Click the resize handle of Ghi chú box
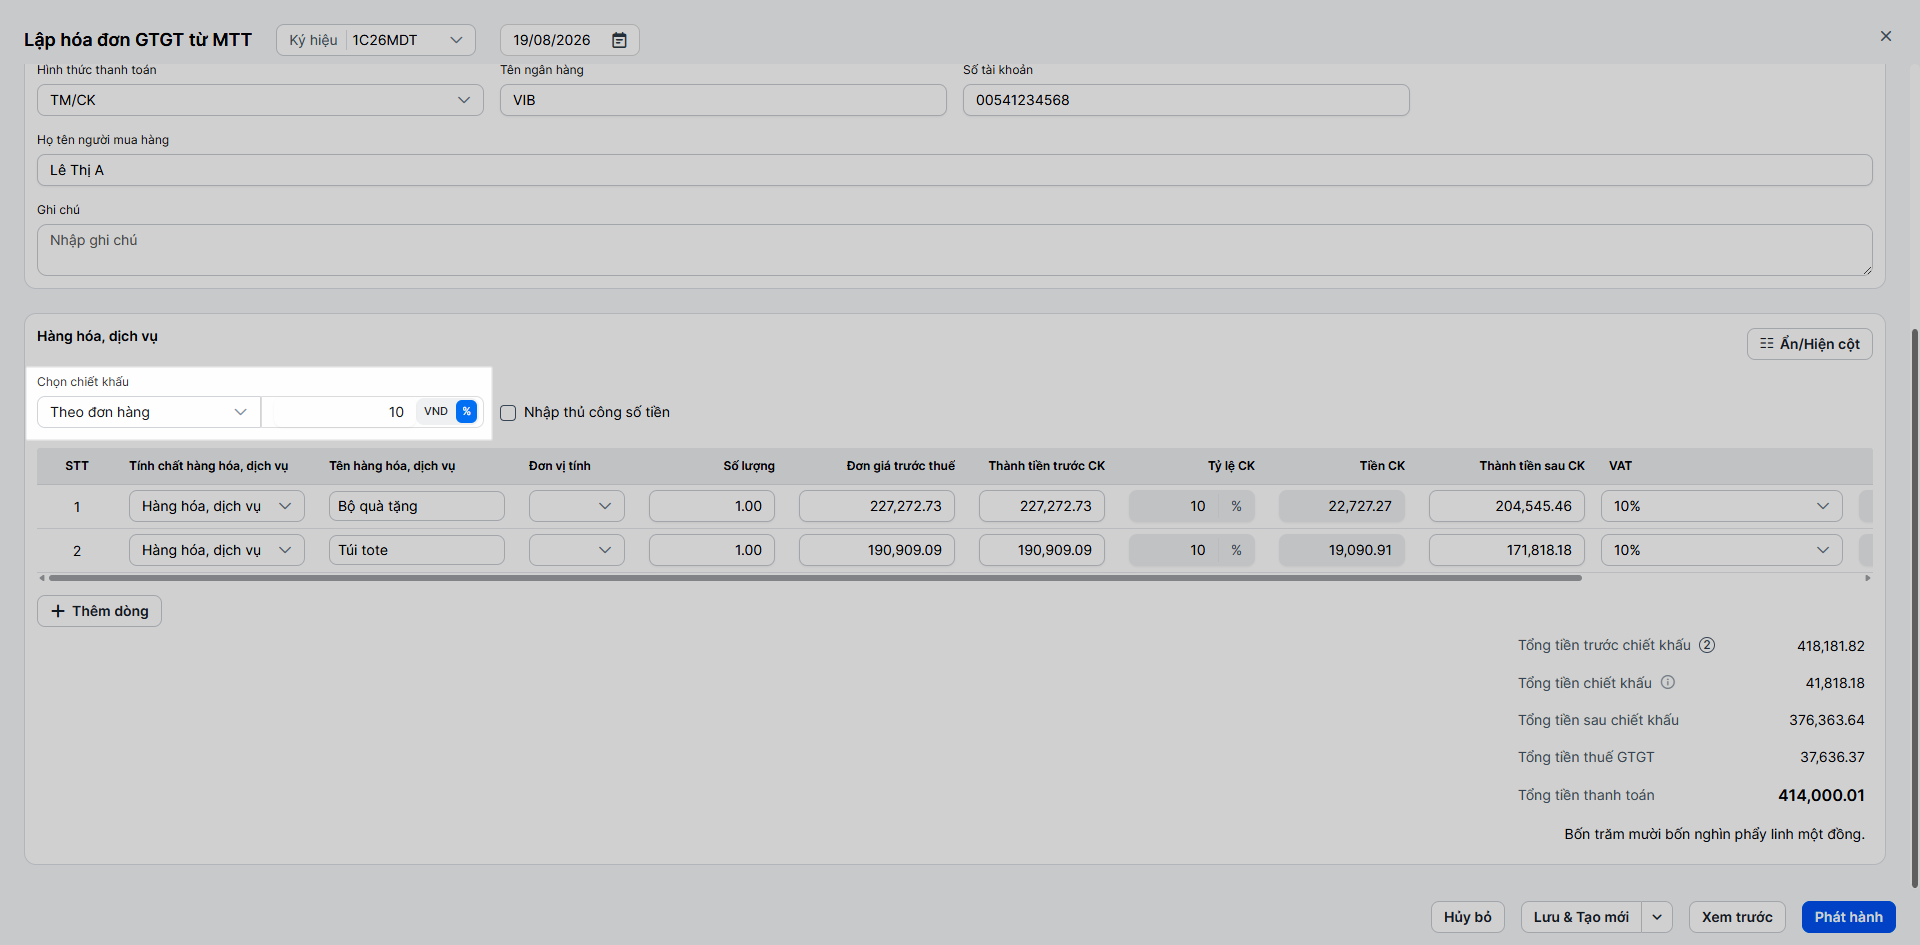 [1867, 270]
